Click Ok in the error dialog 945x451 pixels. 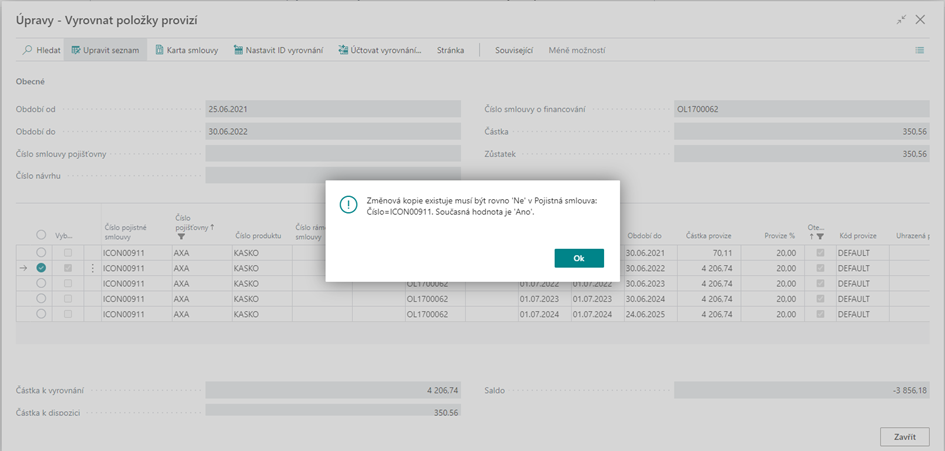click(x=579, y=258)
